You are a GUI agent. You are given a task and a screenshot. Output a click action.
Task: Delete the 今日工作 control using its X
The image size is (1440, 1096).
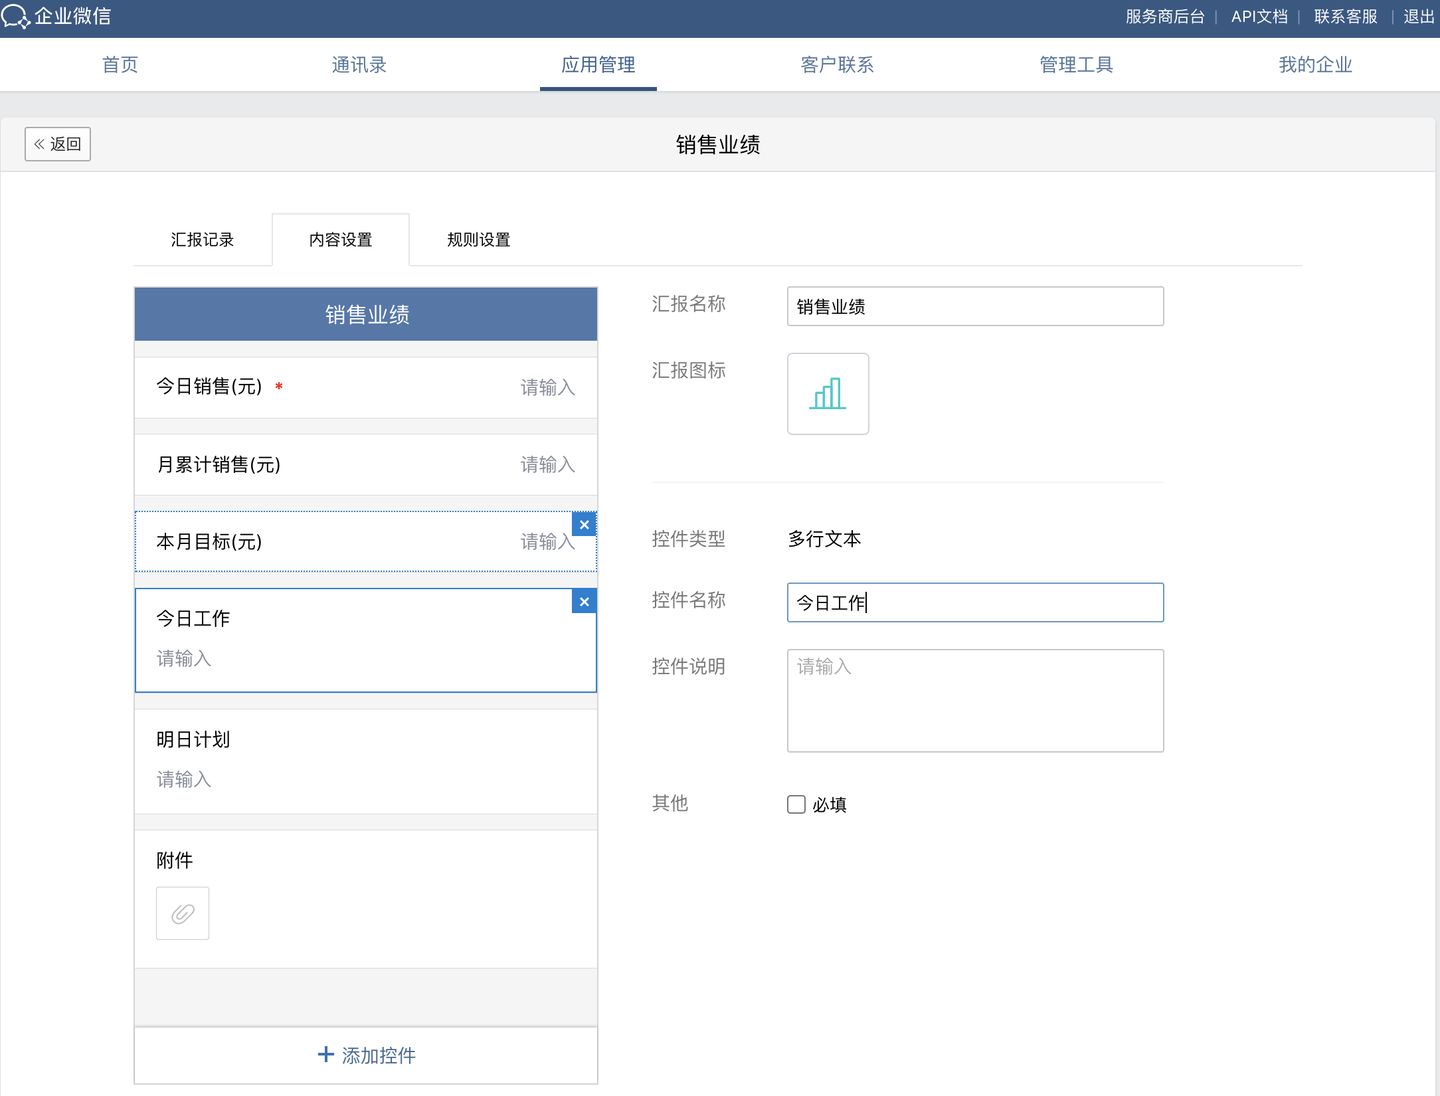pos(584,601)
